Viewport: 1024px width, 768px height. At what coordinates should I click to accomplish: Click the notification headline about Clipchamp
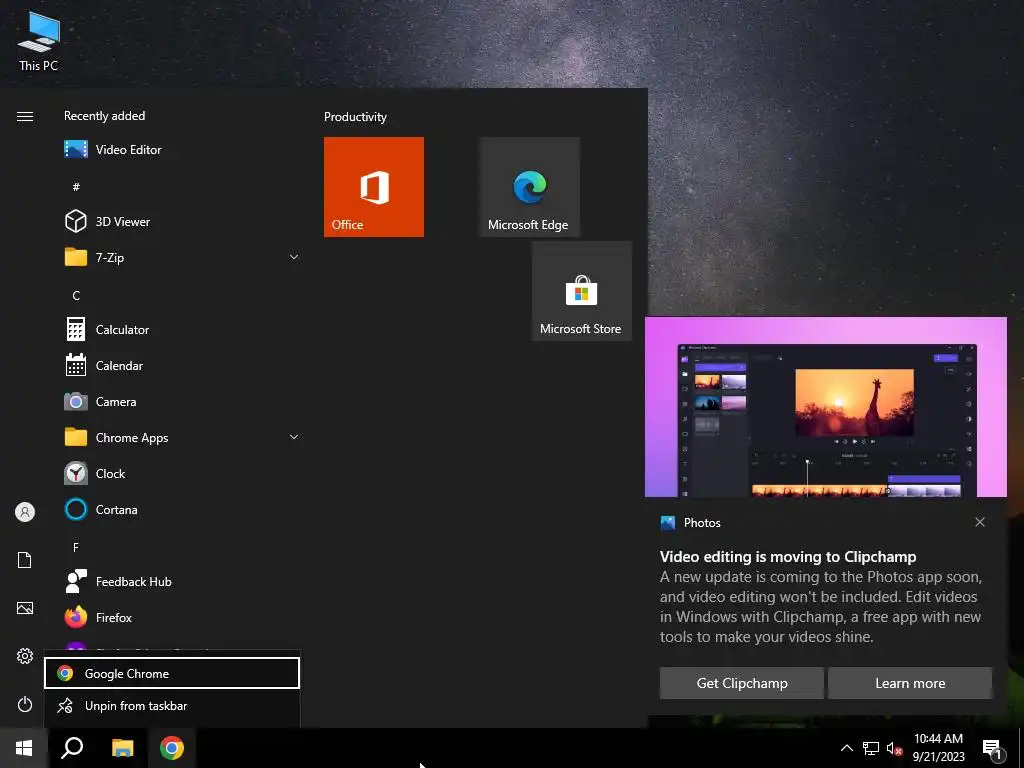coord(788,557)
